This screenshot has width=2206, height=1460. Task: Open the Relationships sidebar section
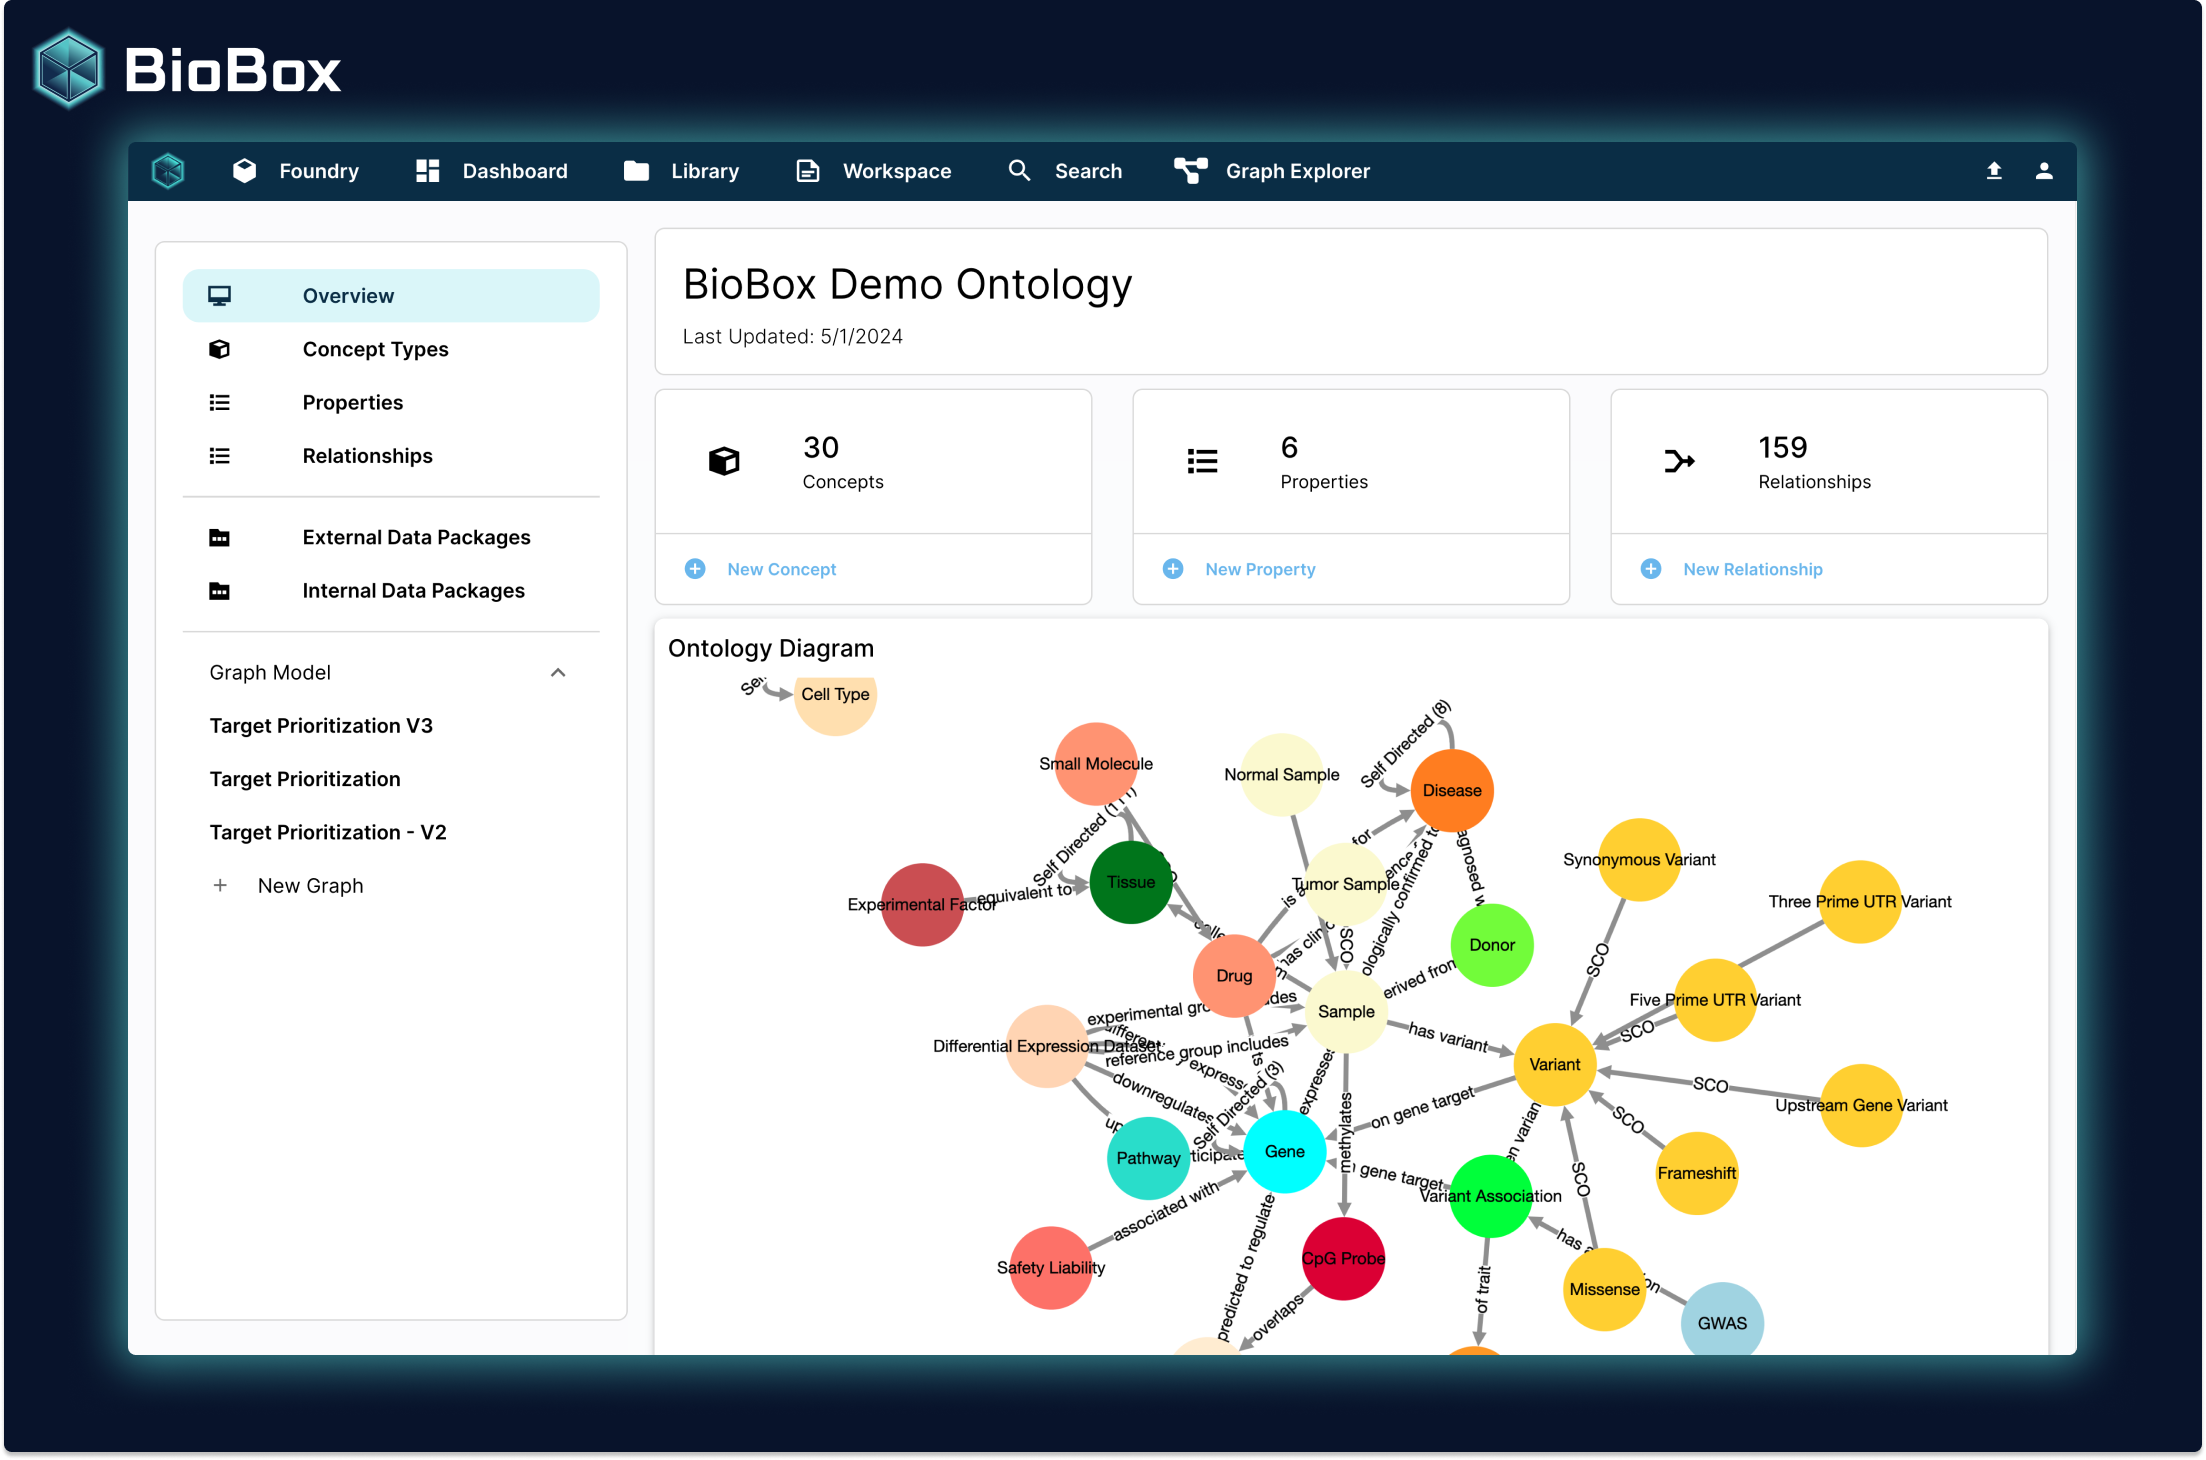(366, 456)
